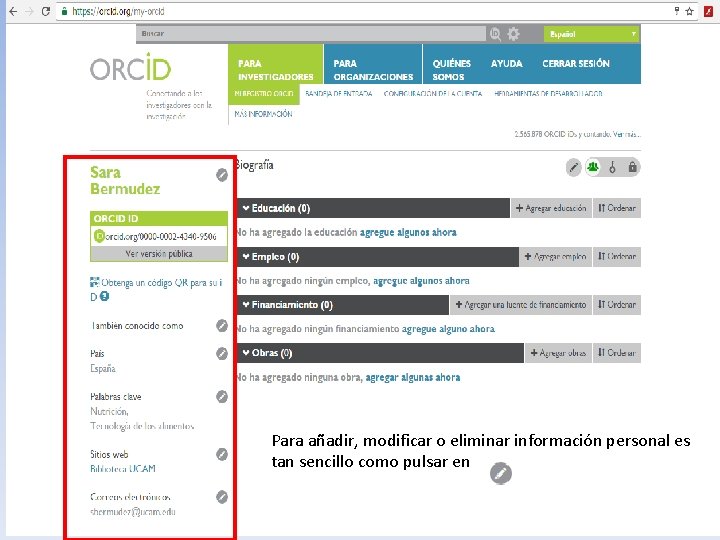Image resolution: width=720 pixels, height=540 pixels.
Task: Click the ORCID iD green icon
Action: 99,236
